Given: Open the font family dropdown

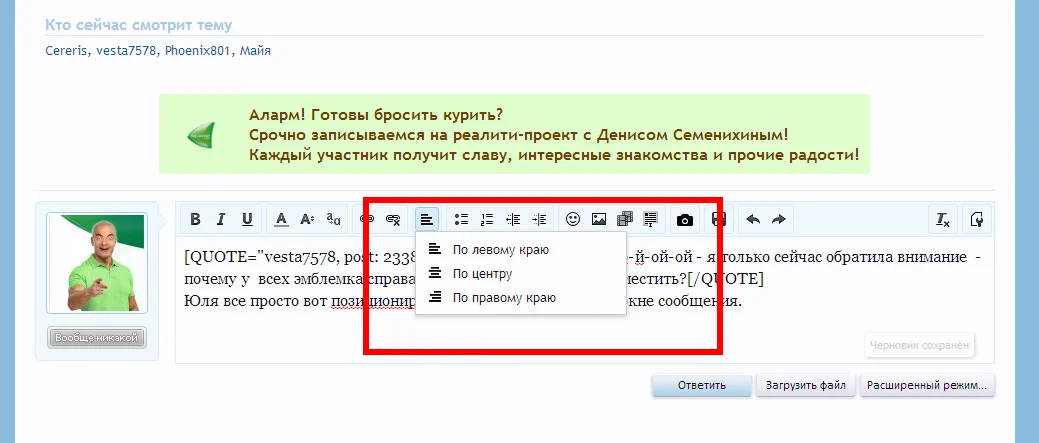Looking at the screenshot, I should coord(334,220).
